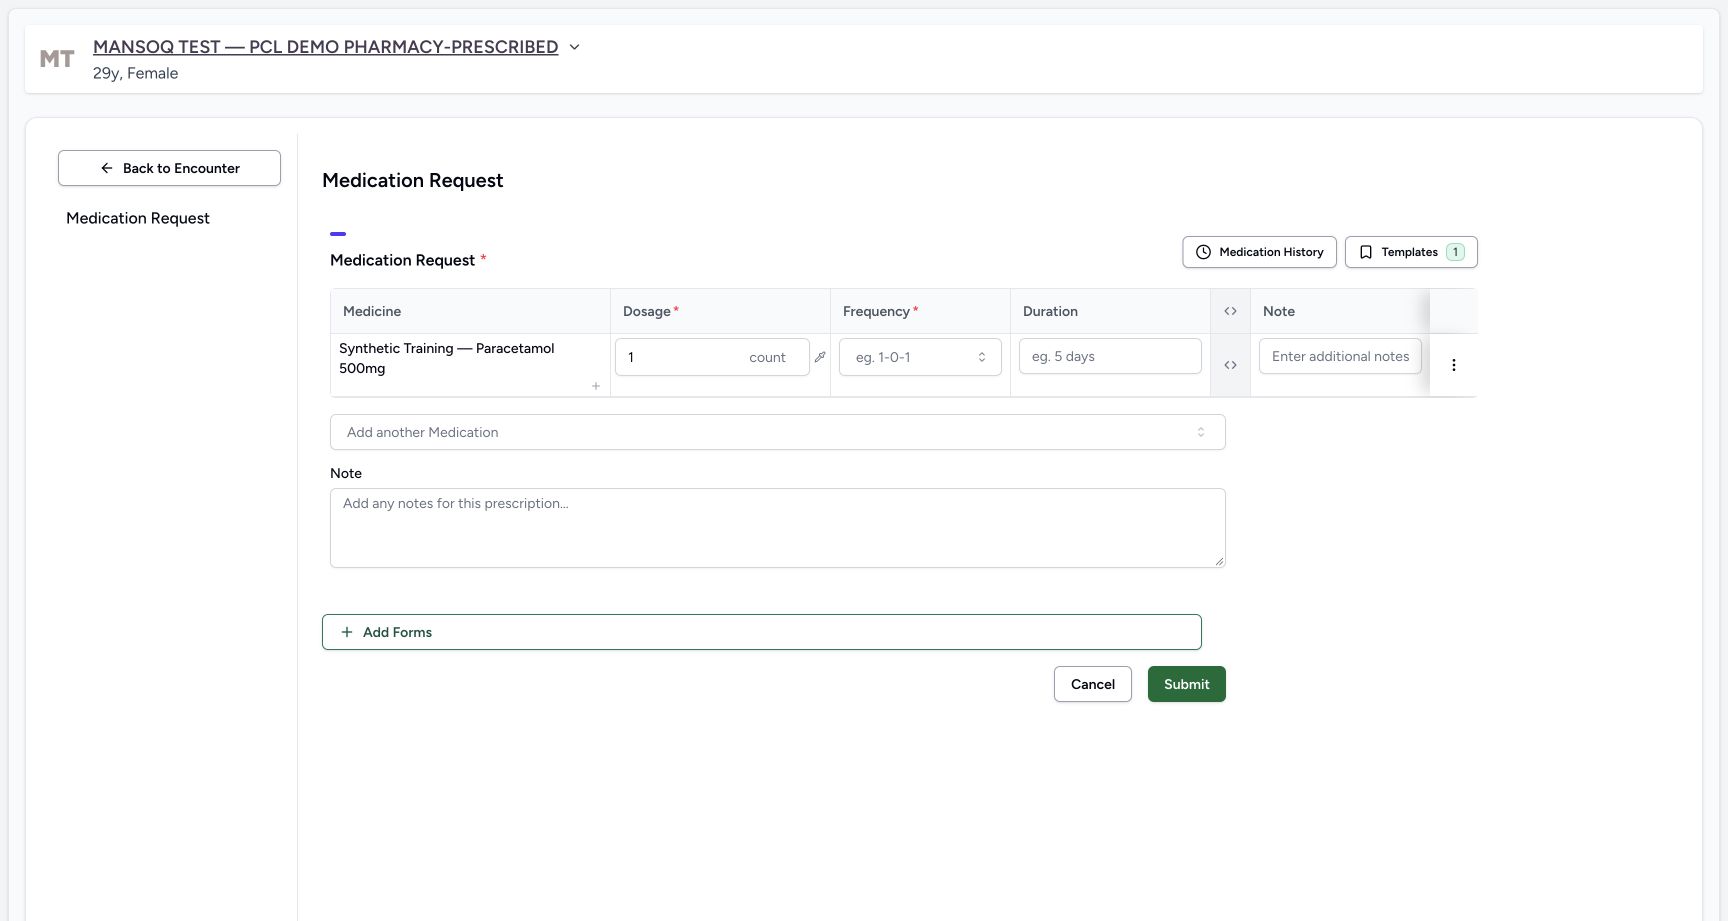
Task: Open Medication History panel
Action: 1259,252
